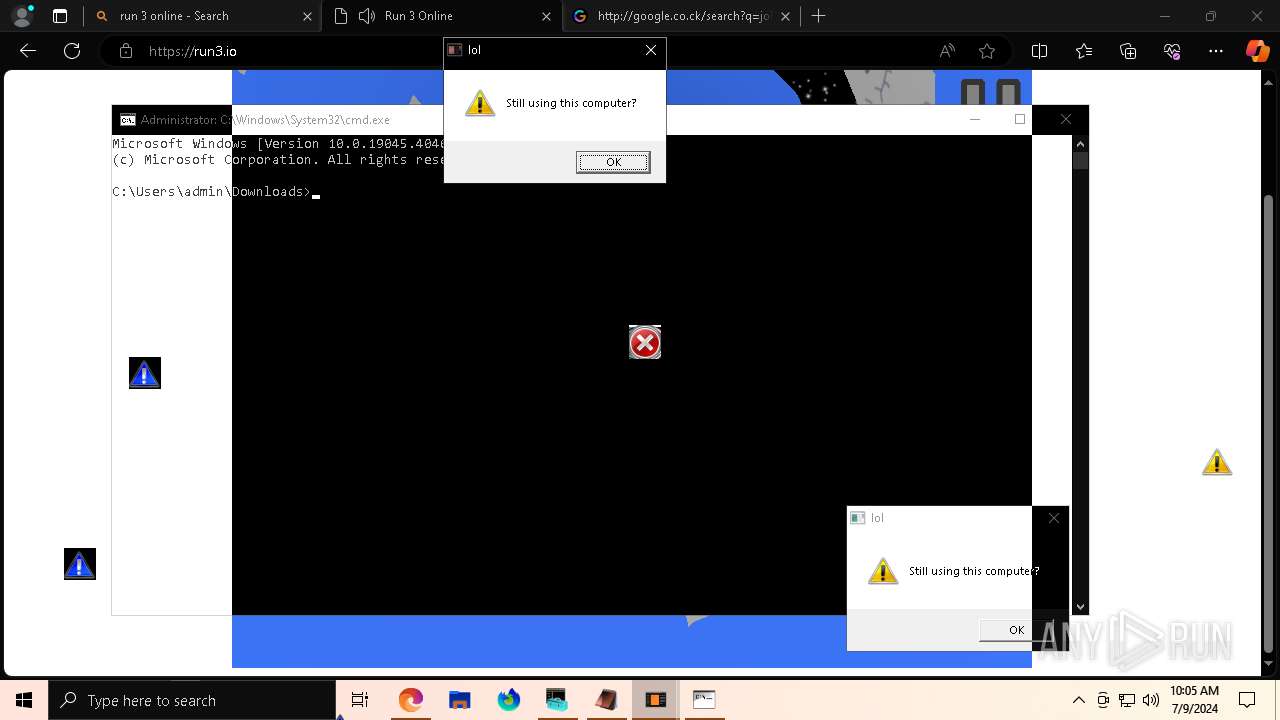This screenshot has height=720, width=1280.
Task: Open the volume control in the tray
Action: [x=1151, y=700]
